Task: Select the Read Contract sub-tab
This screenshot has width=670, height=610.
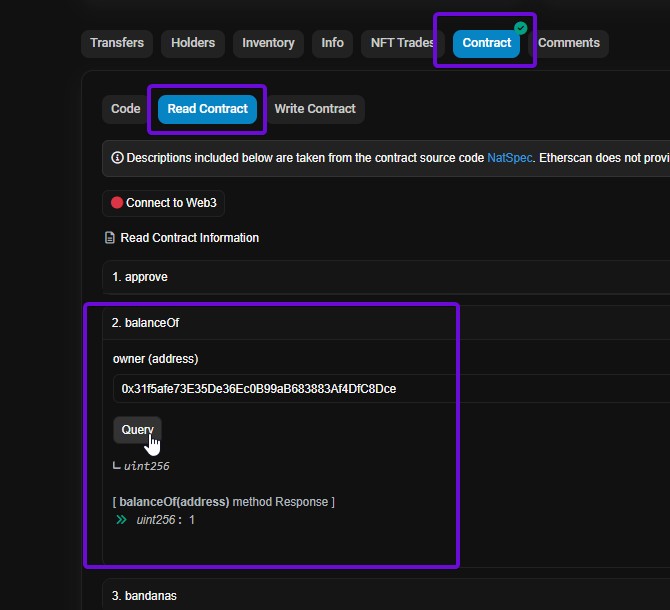Action: (207, 109)
